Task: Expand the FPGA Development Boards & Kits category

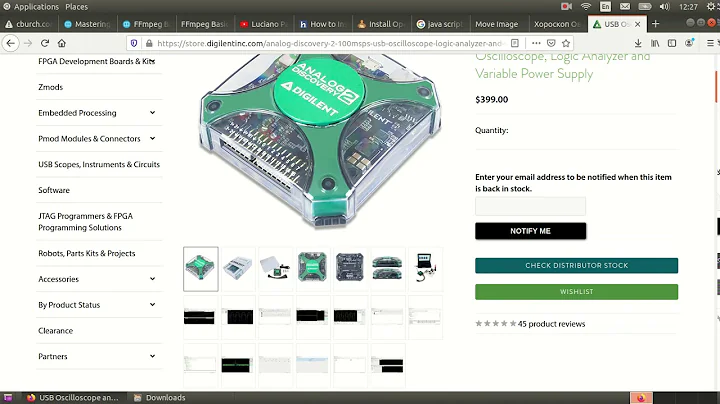Action: click(x=152, y=60)
